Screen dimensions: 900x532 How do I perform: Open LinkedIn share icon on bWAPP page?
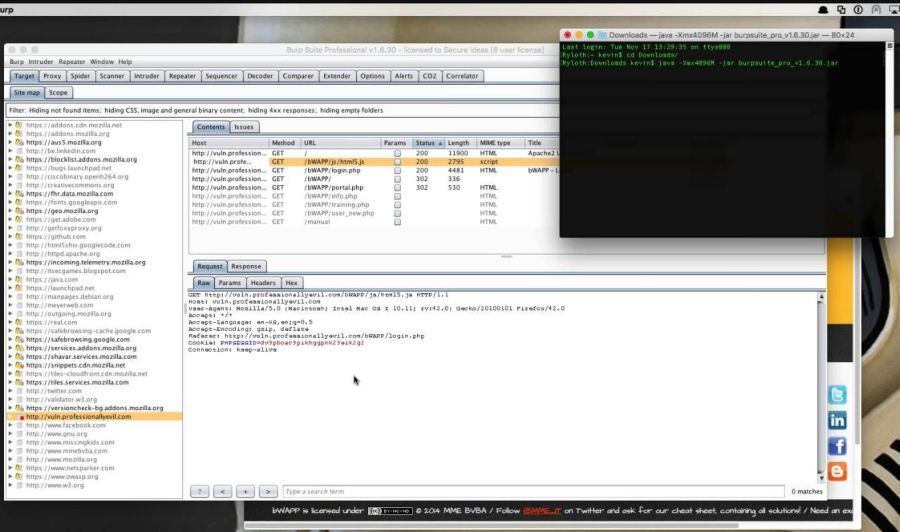pyautogui.click(x=837, y=421)
